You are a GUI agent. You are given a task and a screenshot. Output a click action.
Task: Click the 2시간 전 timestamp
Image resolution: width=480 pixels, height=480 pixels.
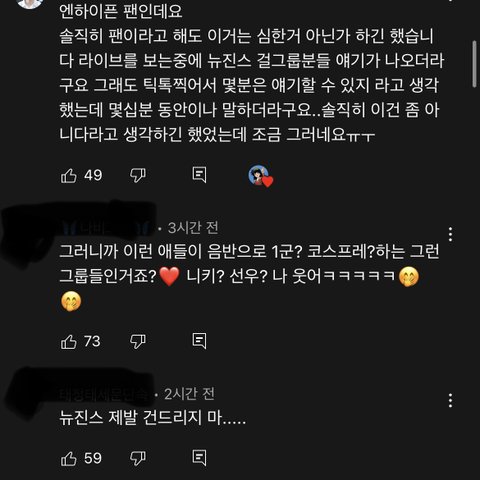pyautogui.click(x=189, y=394)
